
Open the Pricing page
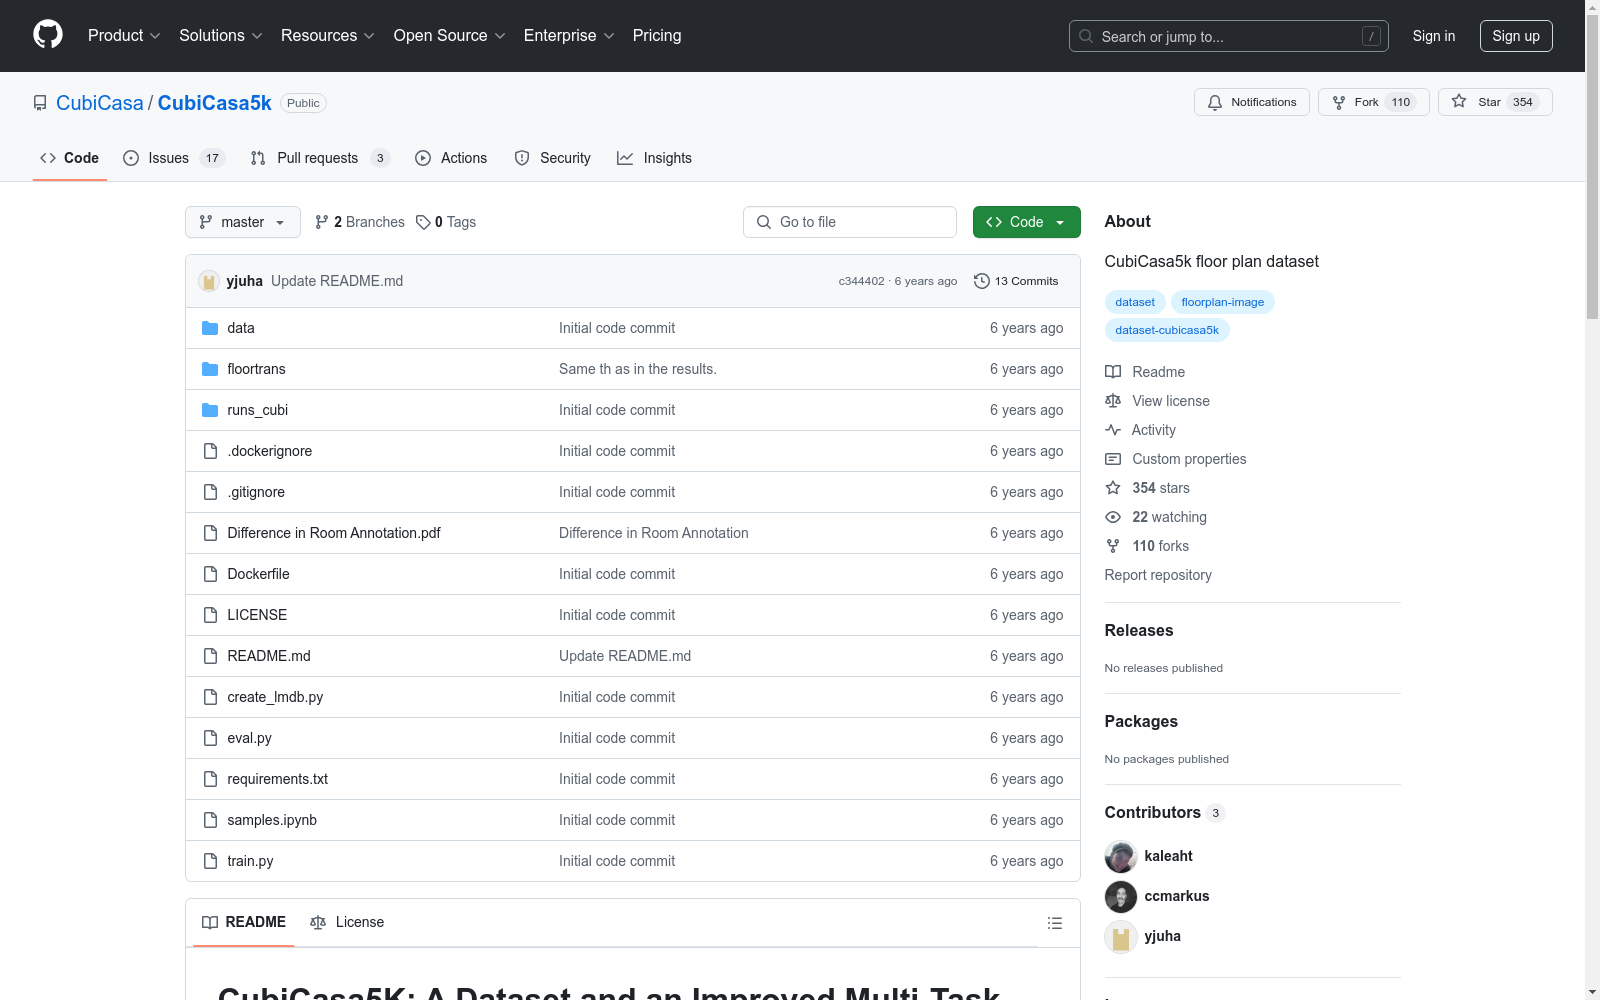tap(657, 35)
